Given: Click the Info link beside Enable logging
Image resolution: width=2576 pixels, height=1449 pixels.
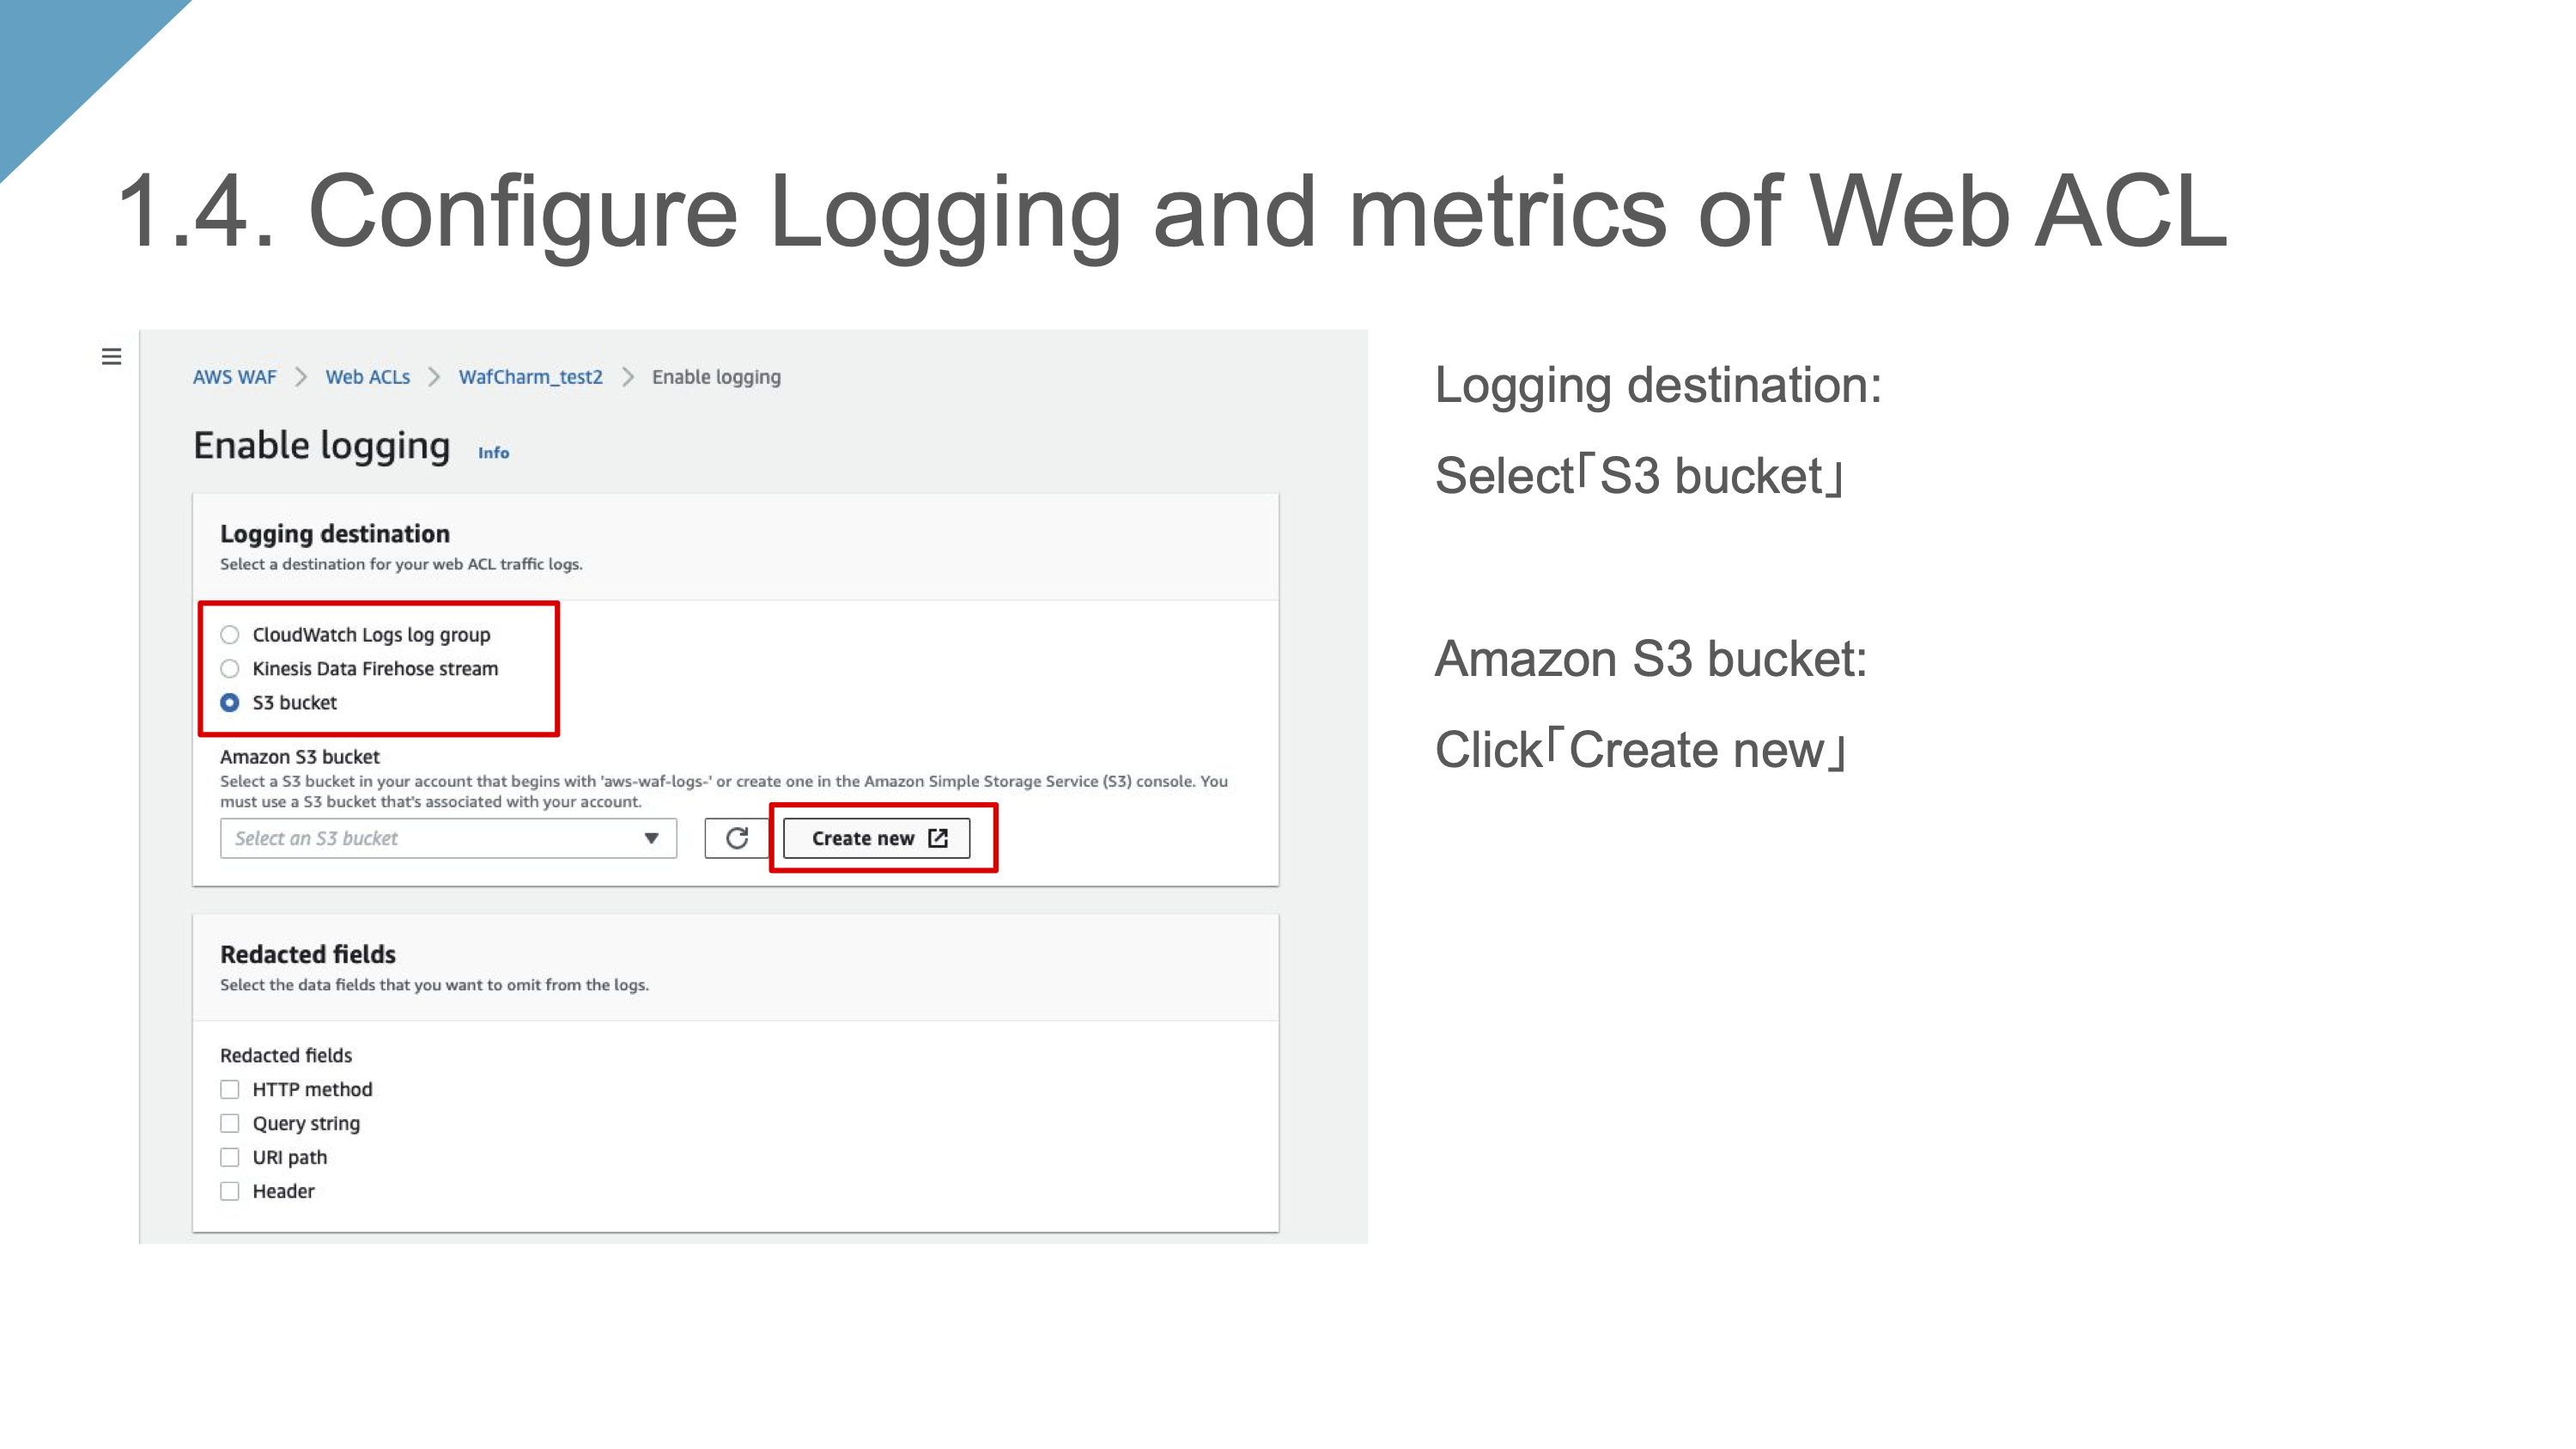Looking at the screenshot, I should 493,453.
